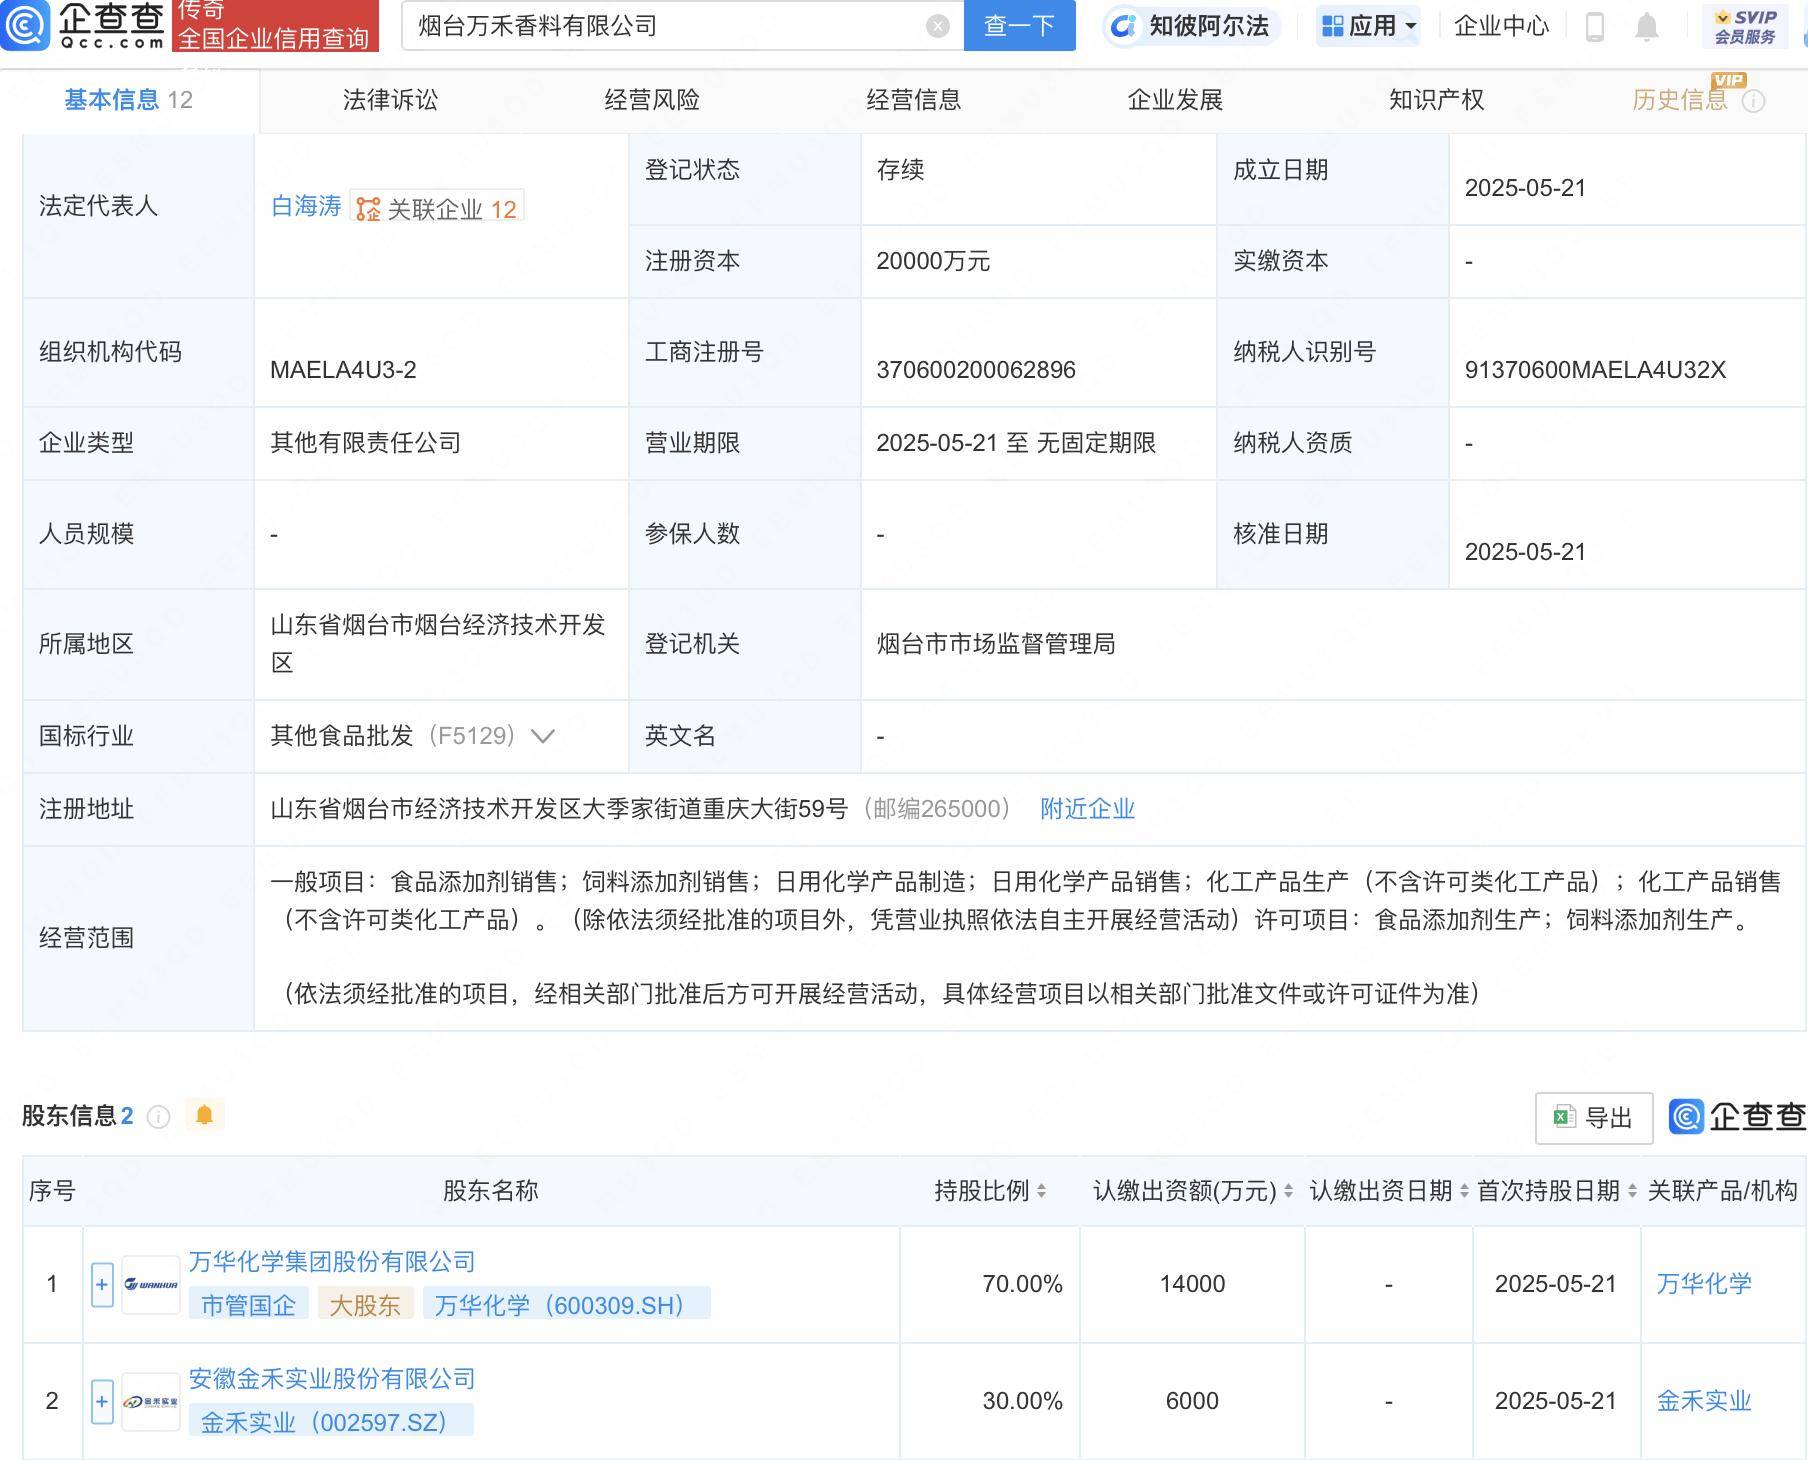The height and width of the screenshot is (1460, 1808).
Task: Open related product 万华化学 link
Action: tap(1704, 1284)
